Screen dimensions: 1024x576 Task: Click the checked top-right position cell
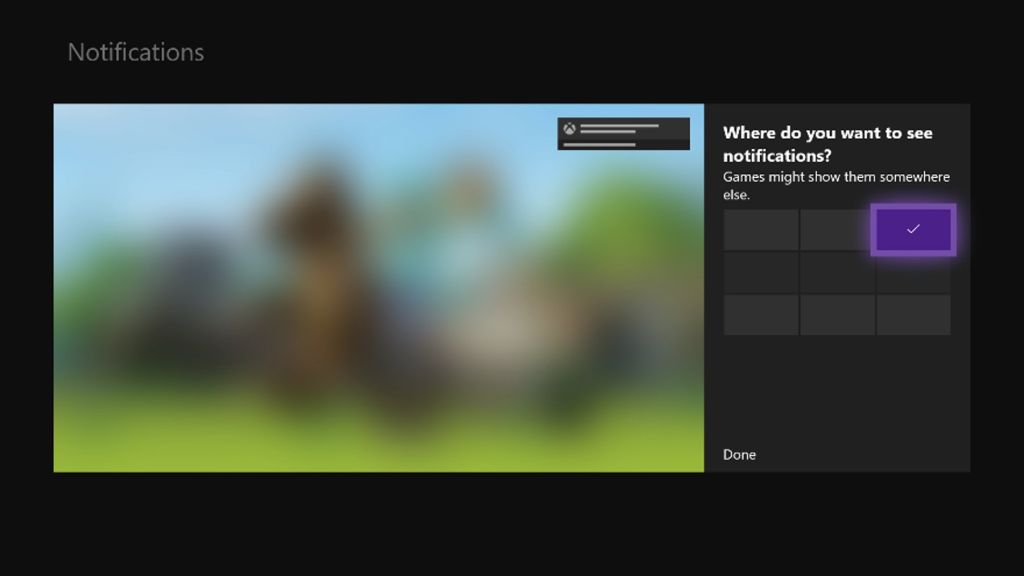pyautogui.click(x=913, y=229)
